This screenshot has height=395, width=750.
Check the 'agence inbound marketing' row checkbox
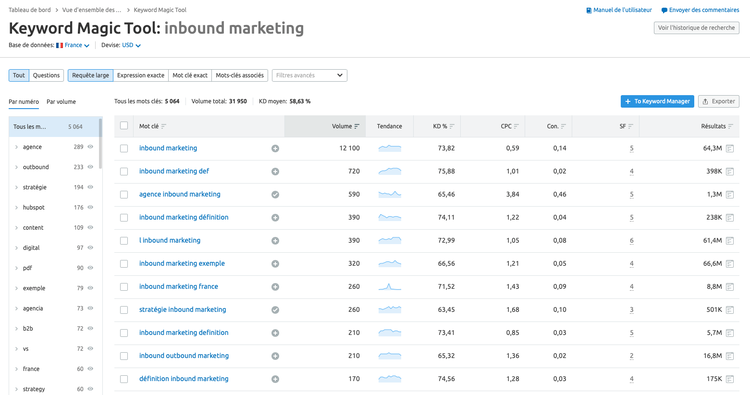point(124,195)
